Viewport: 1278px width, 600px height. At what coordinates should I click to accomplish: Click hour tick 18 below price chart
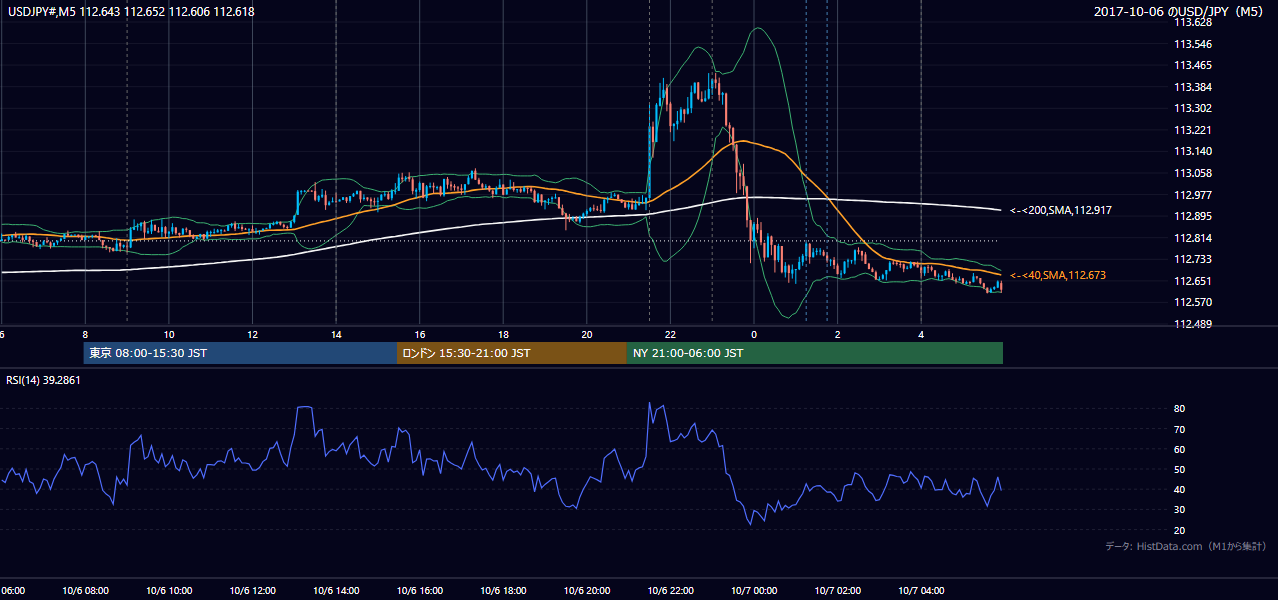503,334
